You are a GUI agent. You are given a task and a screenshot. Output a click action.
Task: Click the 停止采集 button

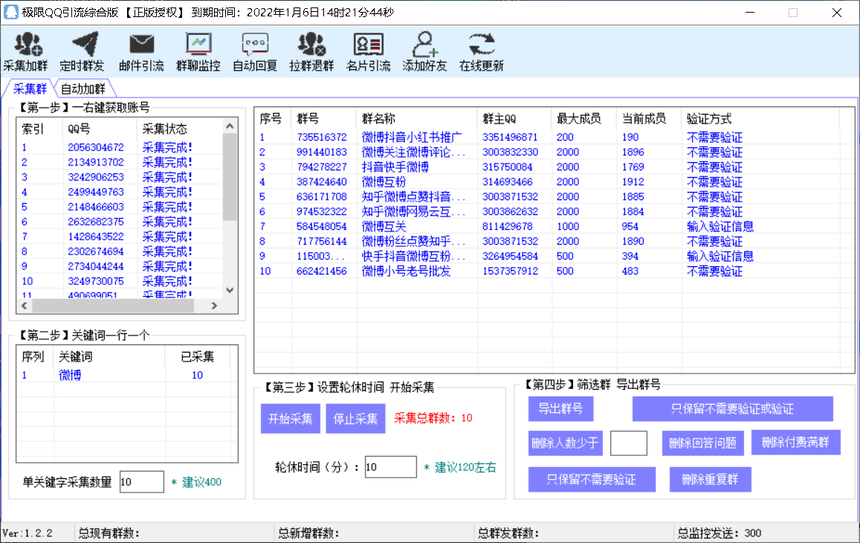355,418
